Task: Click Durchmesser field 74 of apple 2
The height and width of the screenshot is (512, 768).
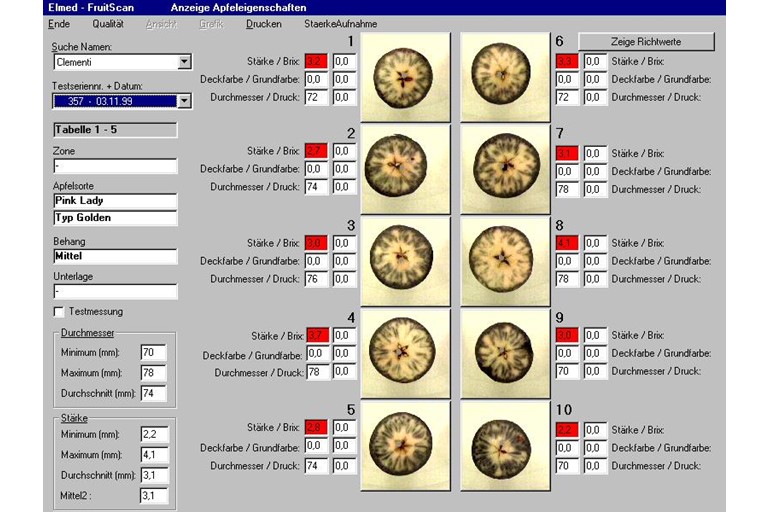Action: pos(316,187)
